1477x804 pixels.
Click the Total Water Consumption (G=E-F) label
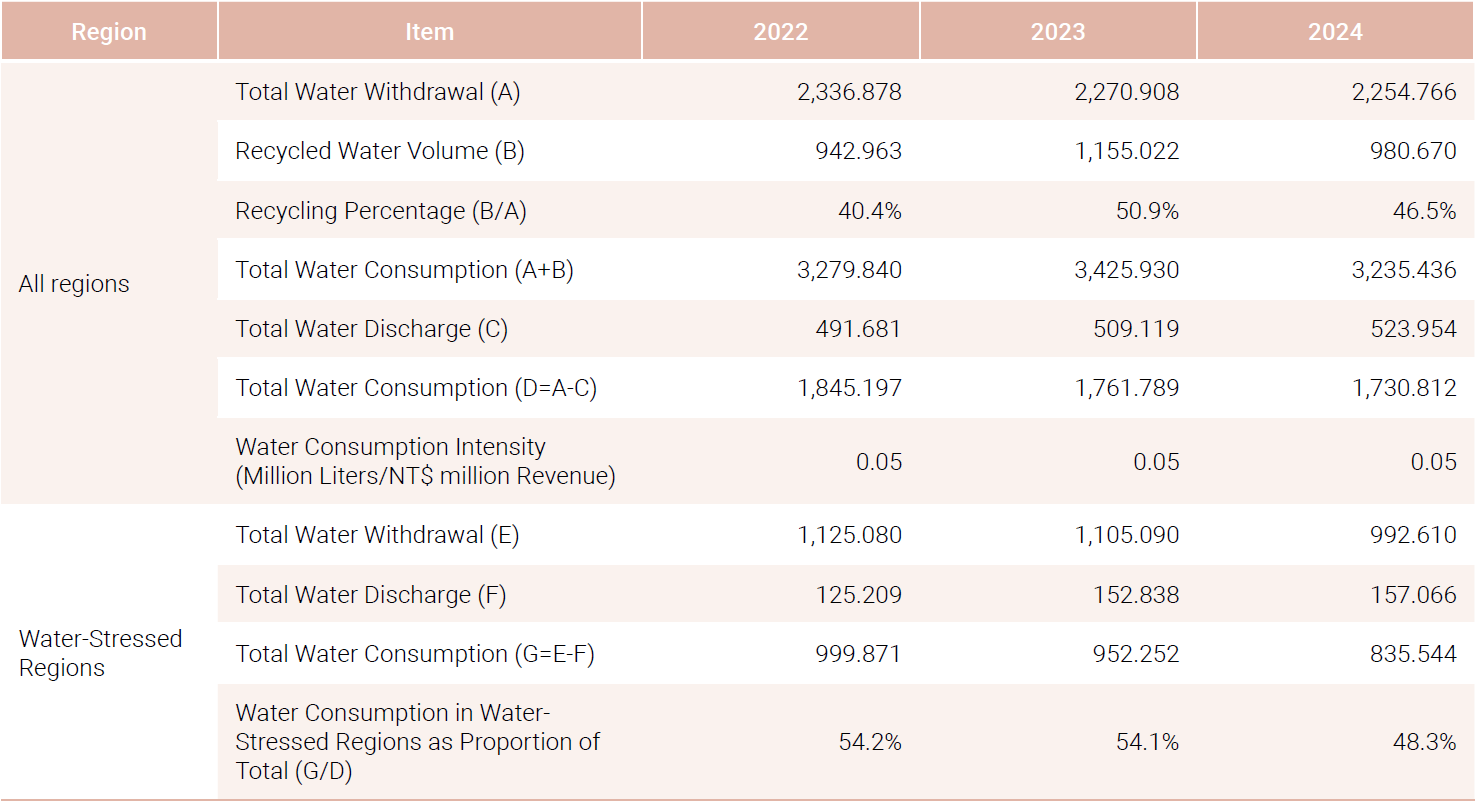(x=416, y=654)
